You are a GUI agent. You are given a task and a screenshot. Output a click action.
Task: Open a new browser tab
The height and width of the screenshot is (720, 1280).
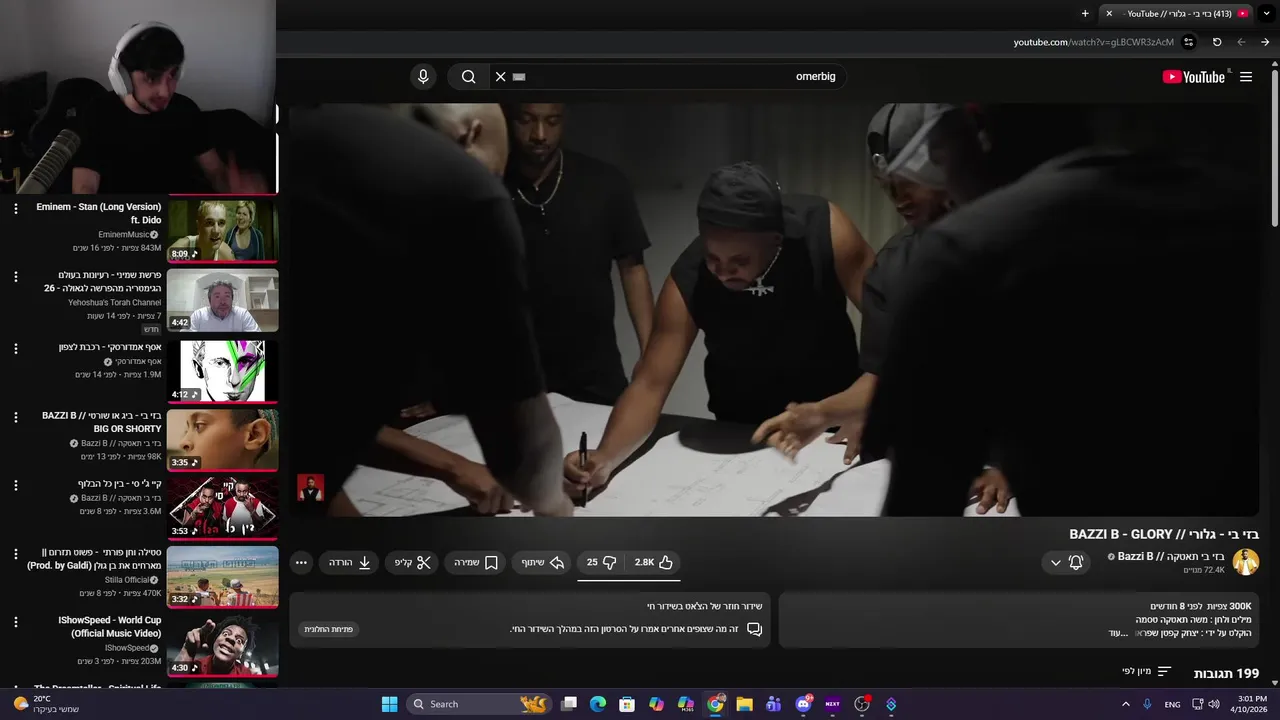1085,14
